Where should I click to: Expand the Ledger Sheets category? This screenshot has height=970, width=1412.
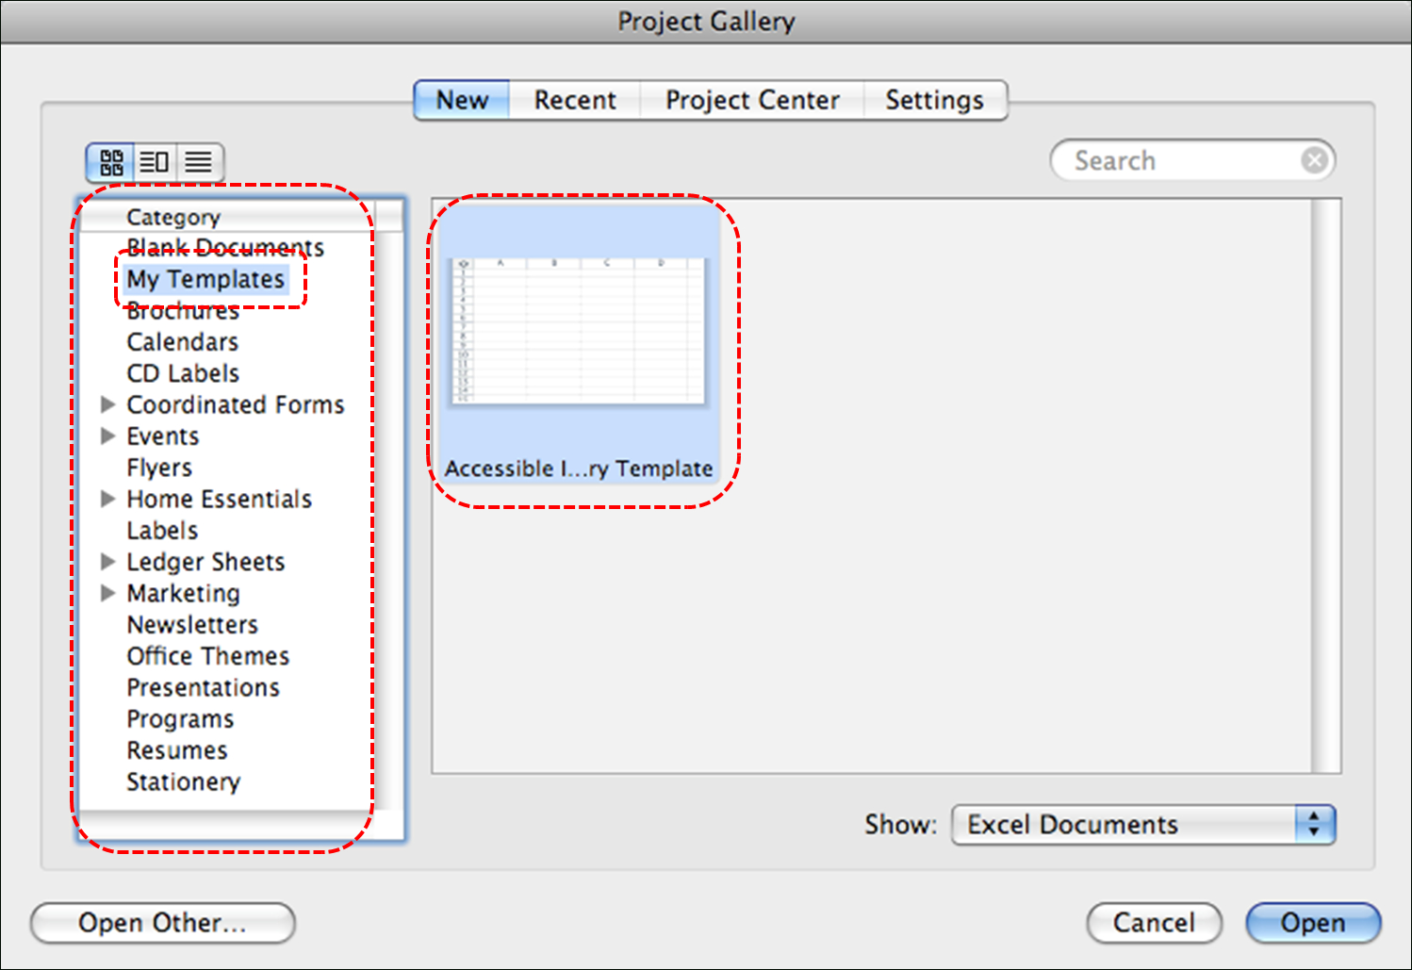tap(108, 562)
